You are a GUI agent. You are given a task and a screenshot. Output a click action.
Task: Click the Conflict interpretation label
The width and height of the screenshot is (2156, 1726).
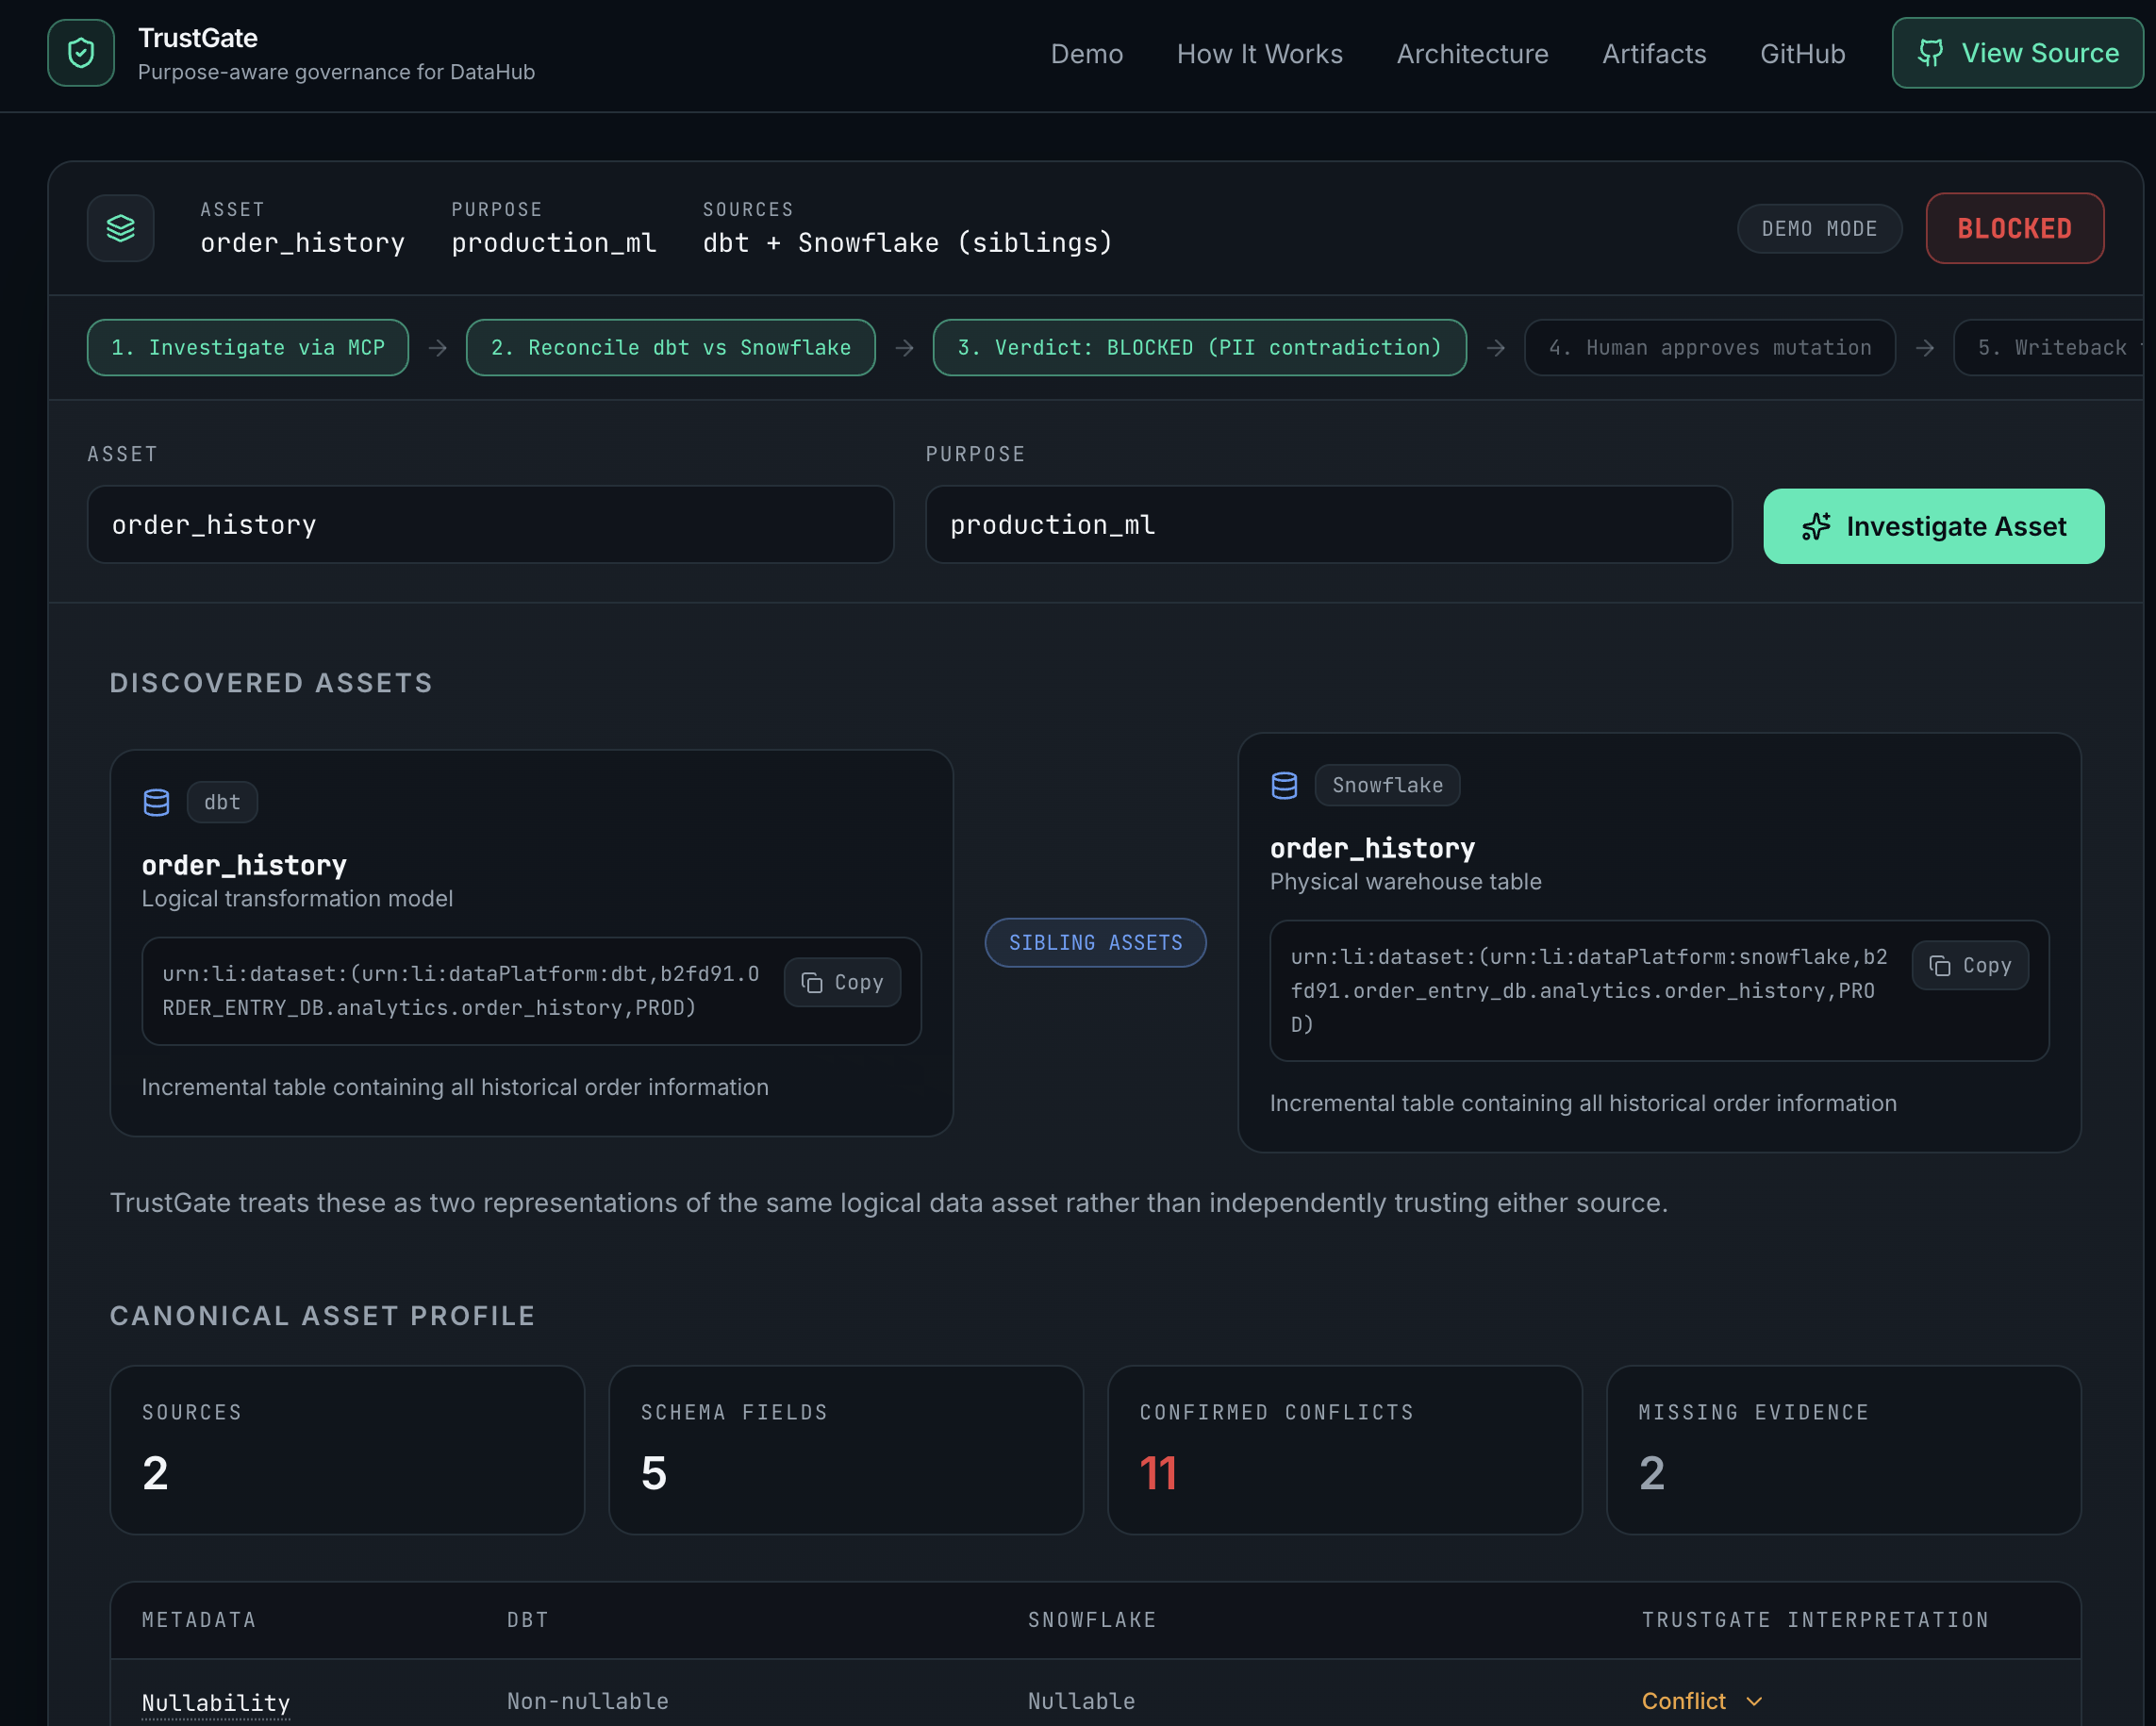tap(1683, 1701)
